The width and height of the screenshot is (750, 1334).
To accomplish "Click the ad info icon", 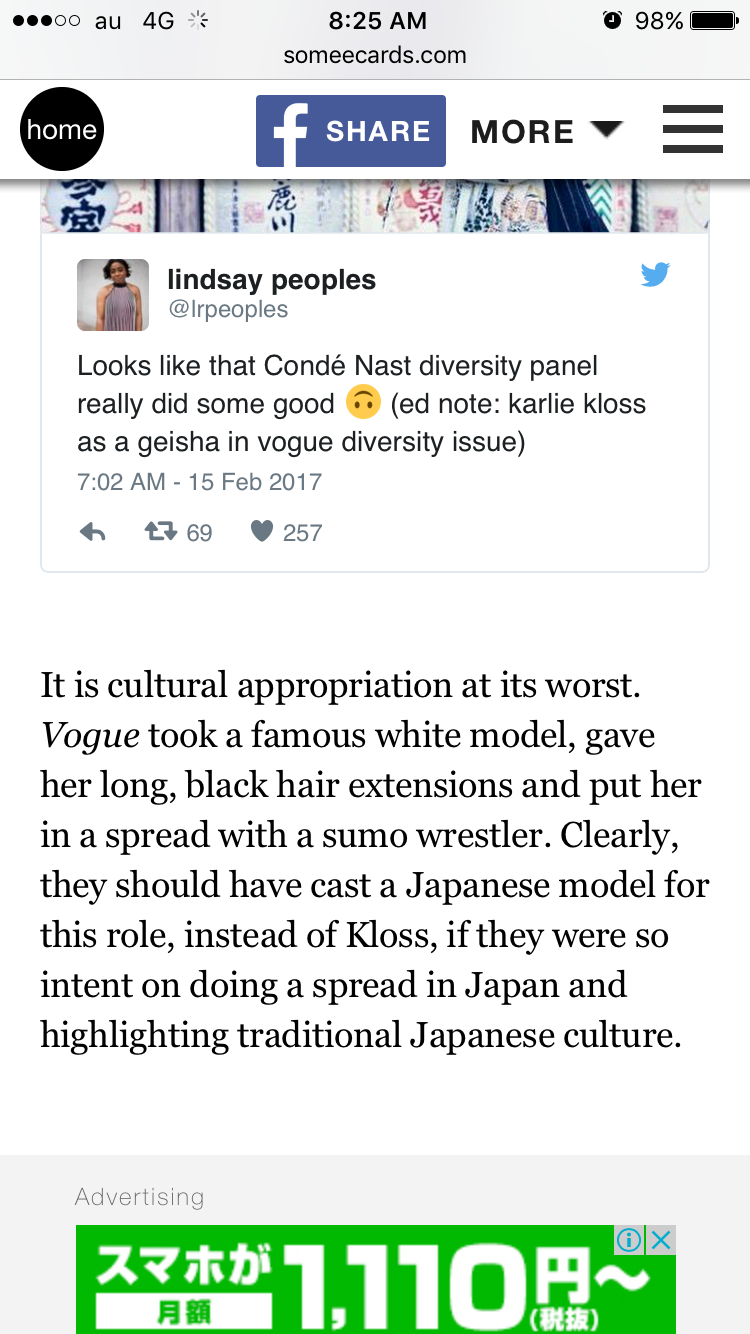I will click(x=629, y=1241).
